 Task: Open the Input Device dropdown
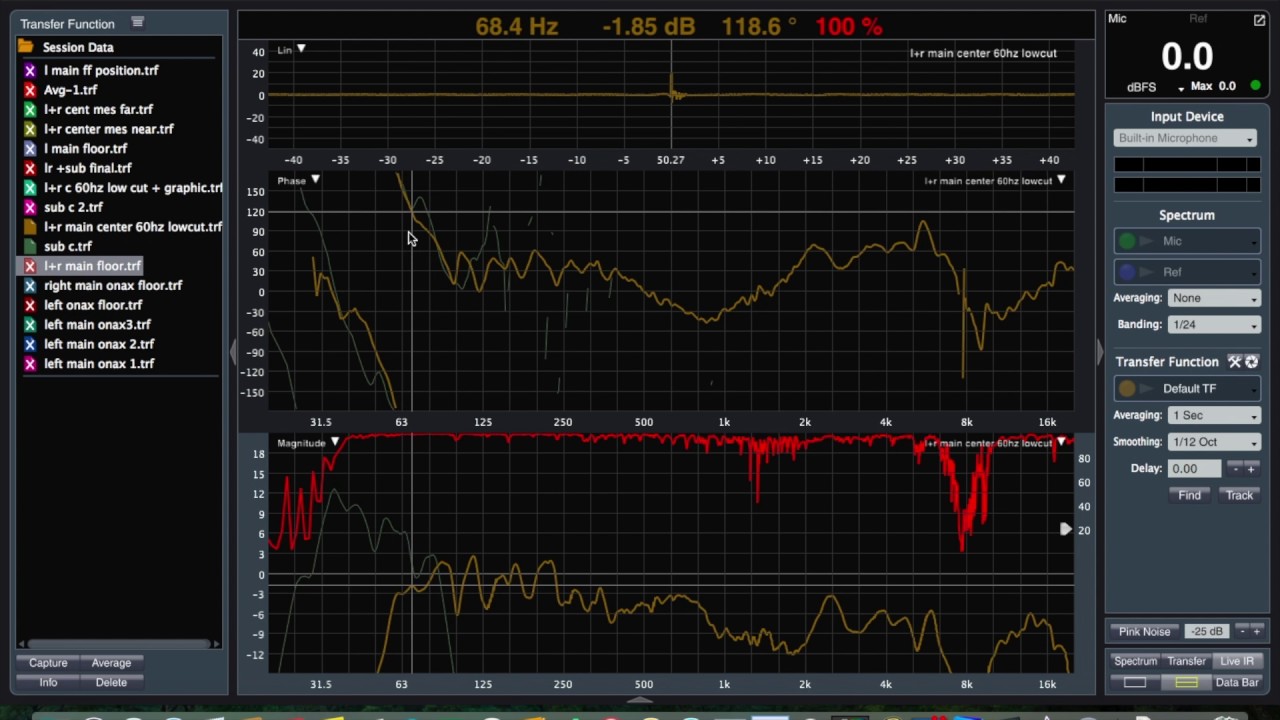(x=1185, y=138)
